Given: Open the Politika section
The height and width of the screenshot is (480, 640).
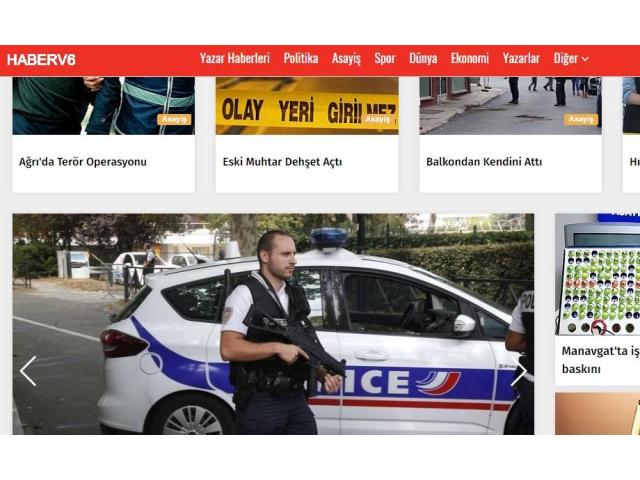Looking at the screenshot, I should pos(301,58).
